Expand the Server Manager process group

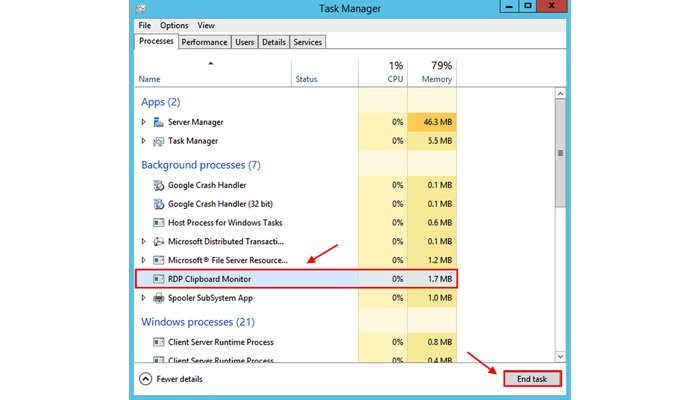pos(143,122)
